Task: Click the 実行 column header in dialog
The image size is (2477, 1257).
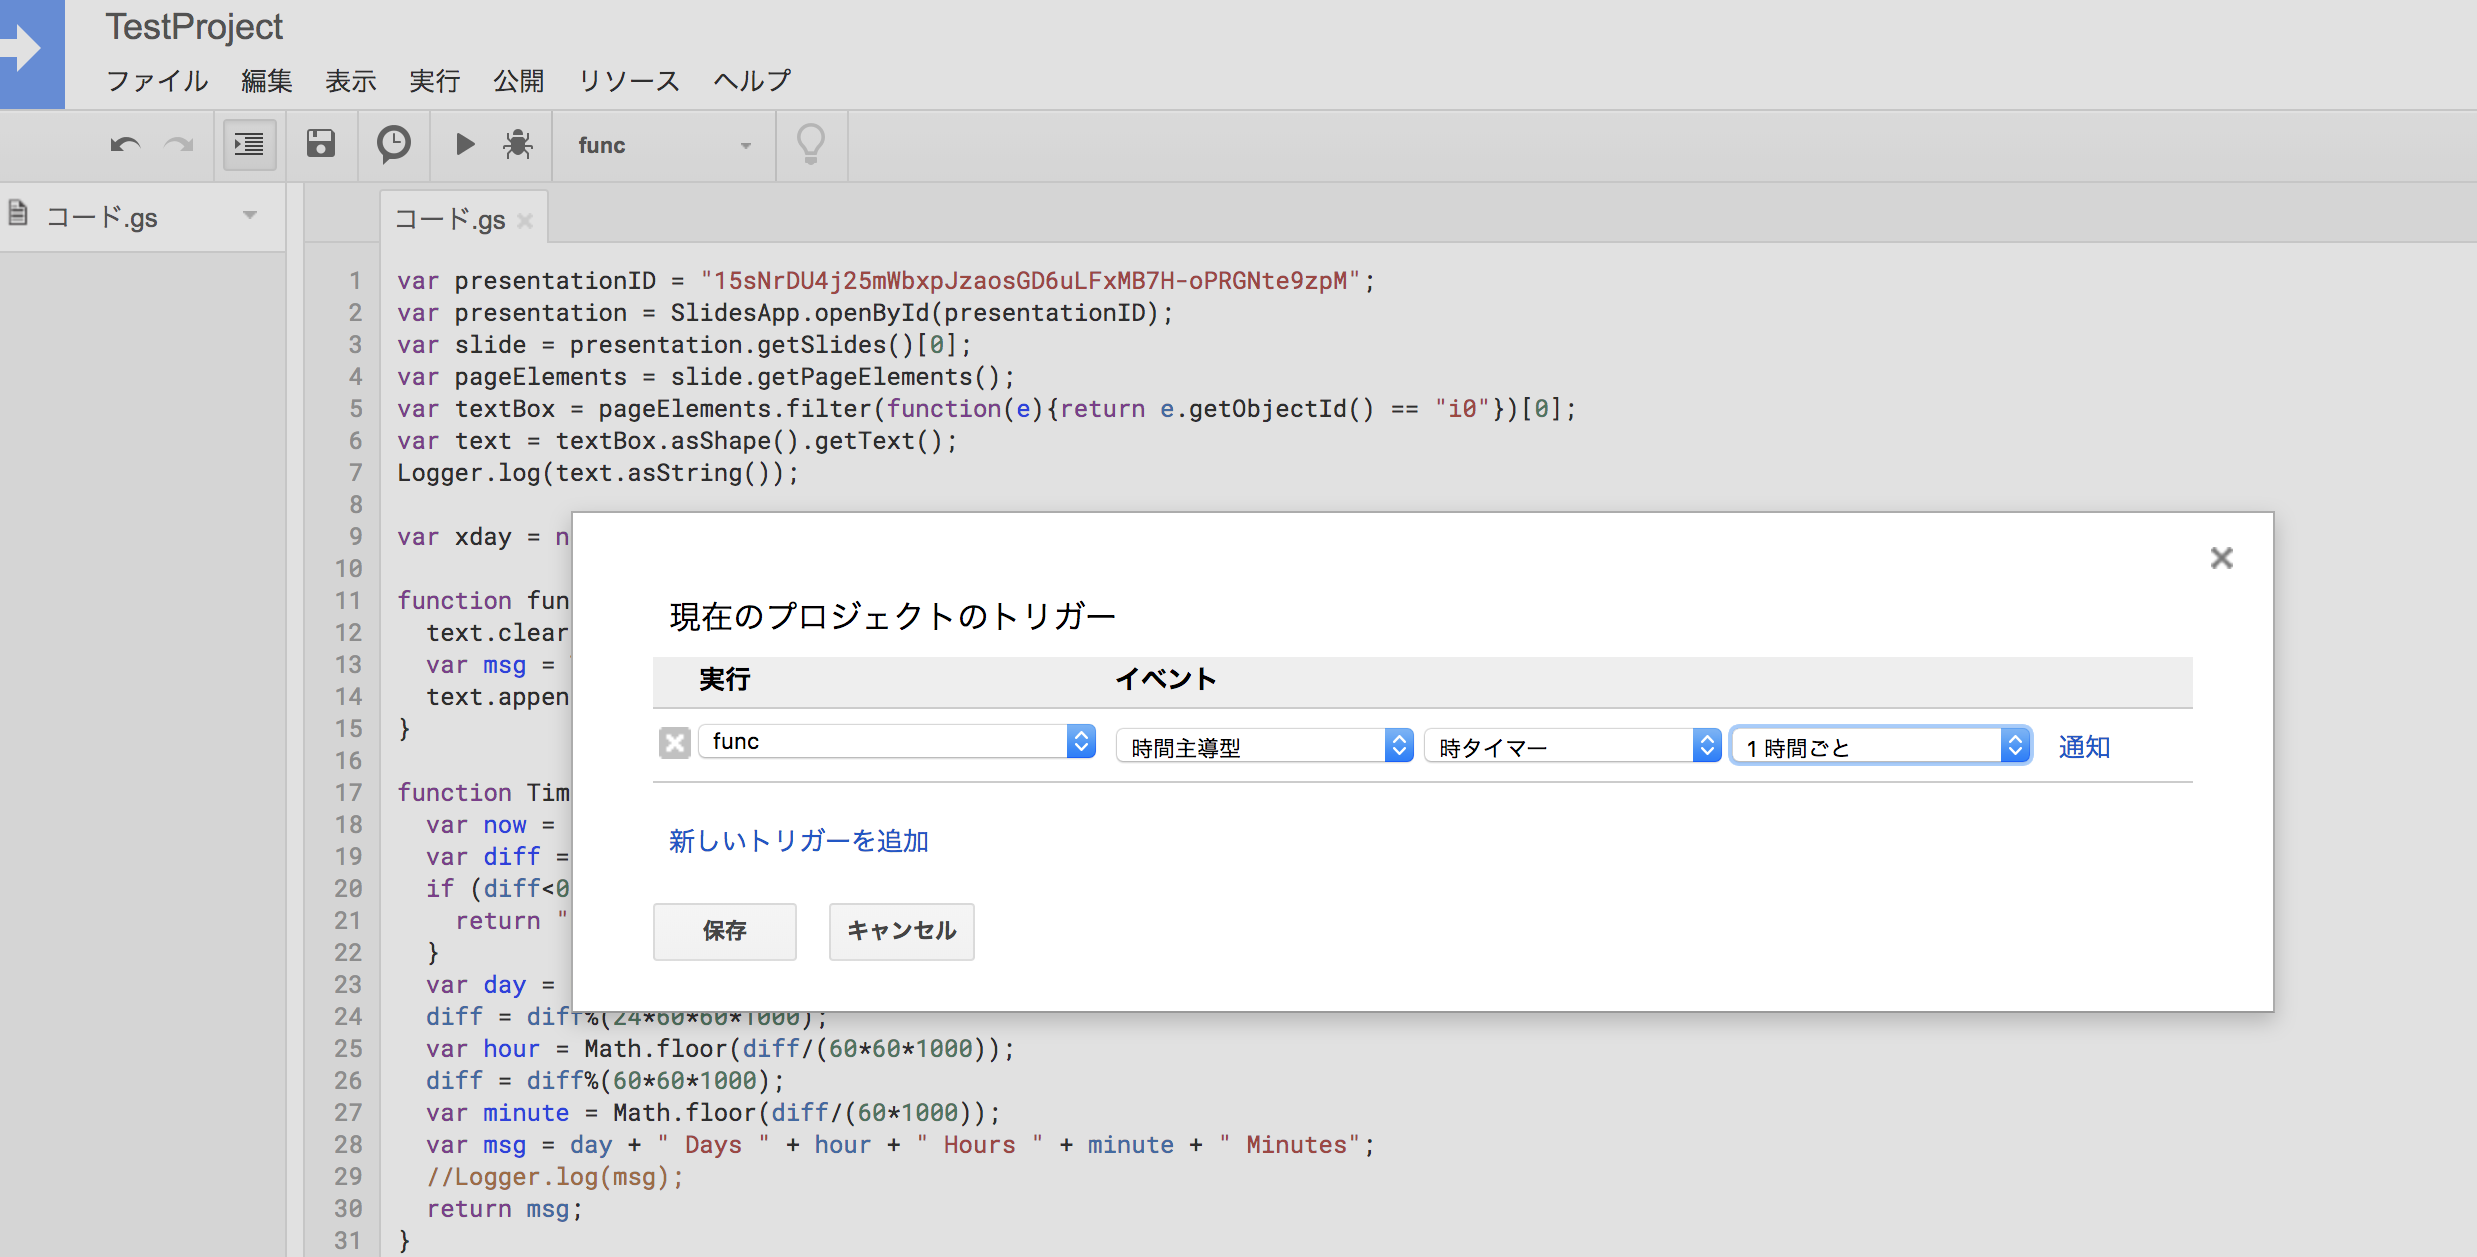Action: pyautogui.click(x=724, y=680)
